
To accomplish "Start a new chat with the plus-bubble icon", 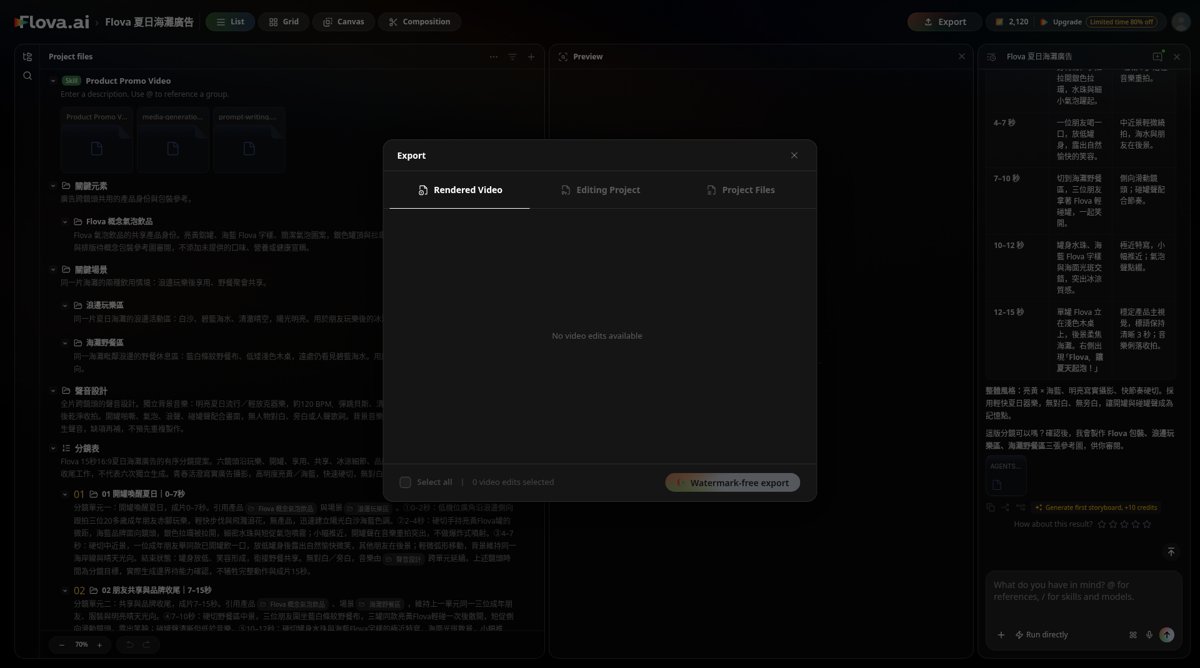I will coord(1158,57).
